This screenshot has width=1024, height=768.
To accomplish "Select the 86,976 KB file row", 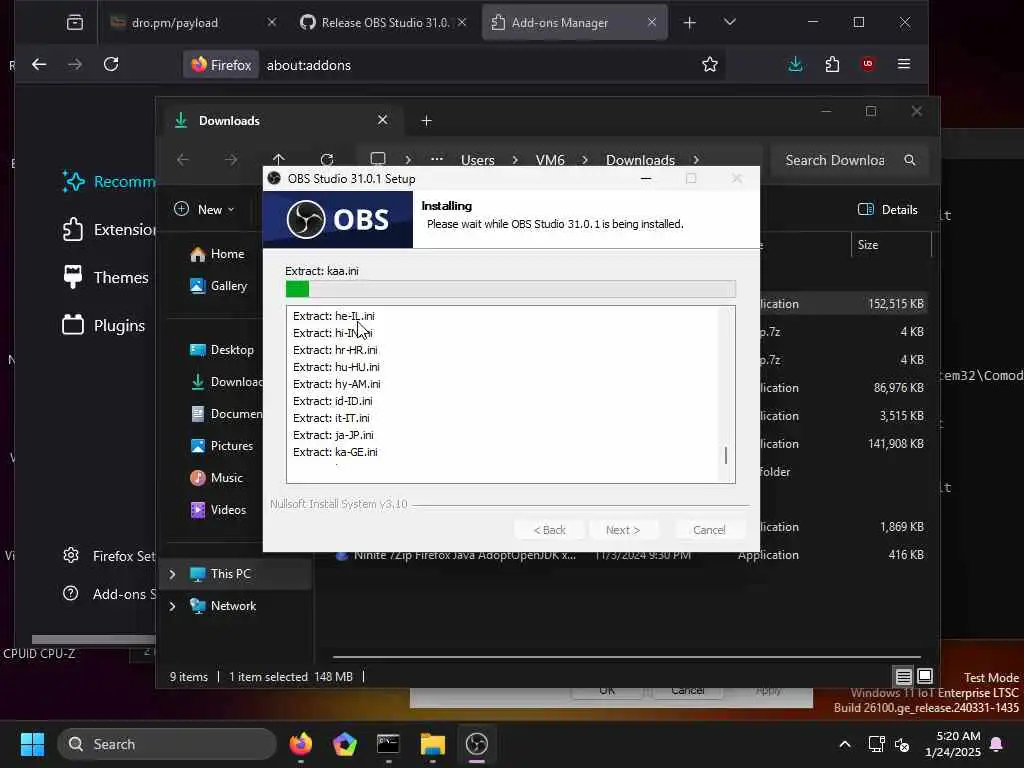I will pyautogui.click(x=846, y=388).
